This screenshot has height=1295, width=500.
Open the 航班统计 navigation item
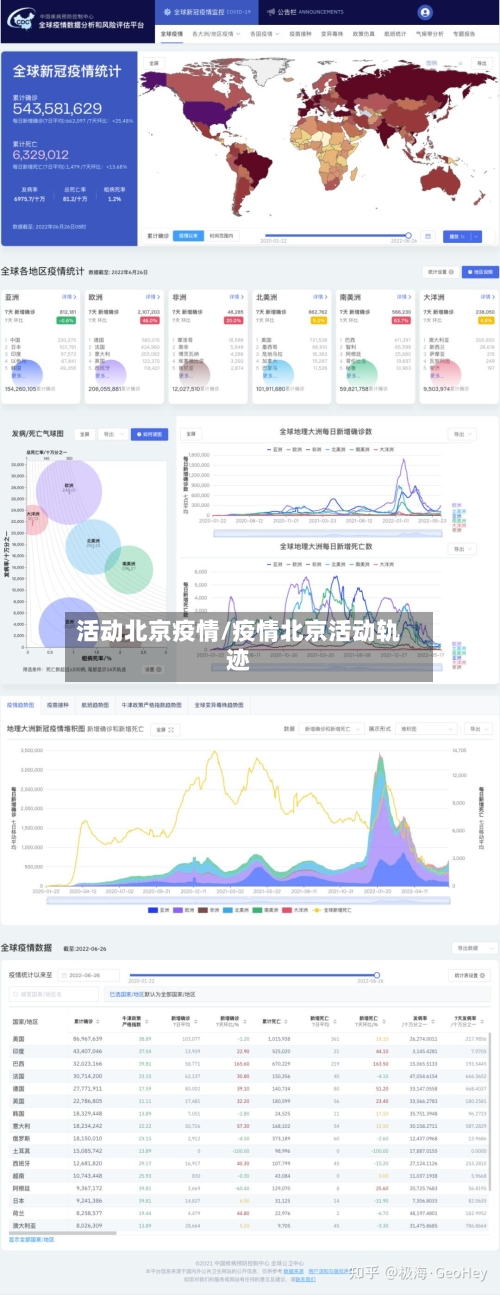point(395,33)
